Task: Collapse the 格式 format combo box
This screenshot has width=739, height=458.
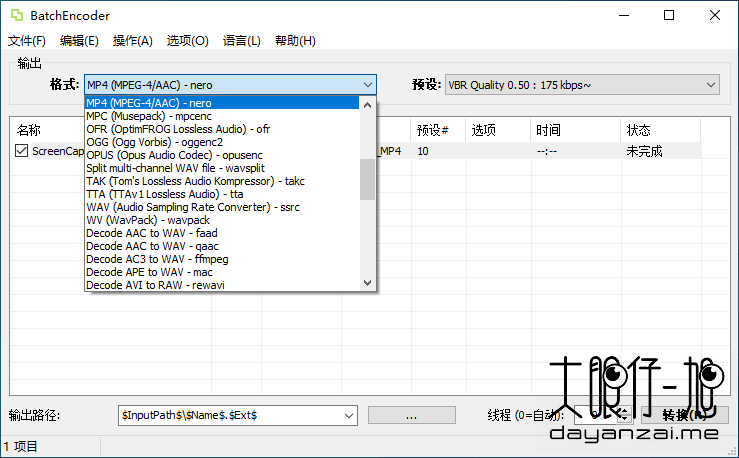Action: (230, 85)
